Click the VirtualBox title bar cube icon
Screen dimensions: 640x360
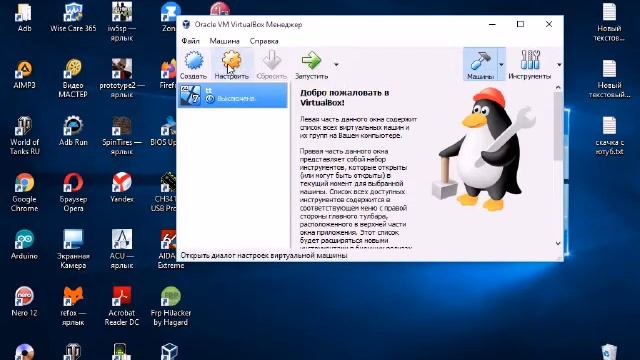(x=186, y=24)
